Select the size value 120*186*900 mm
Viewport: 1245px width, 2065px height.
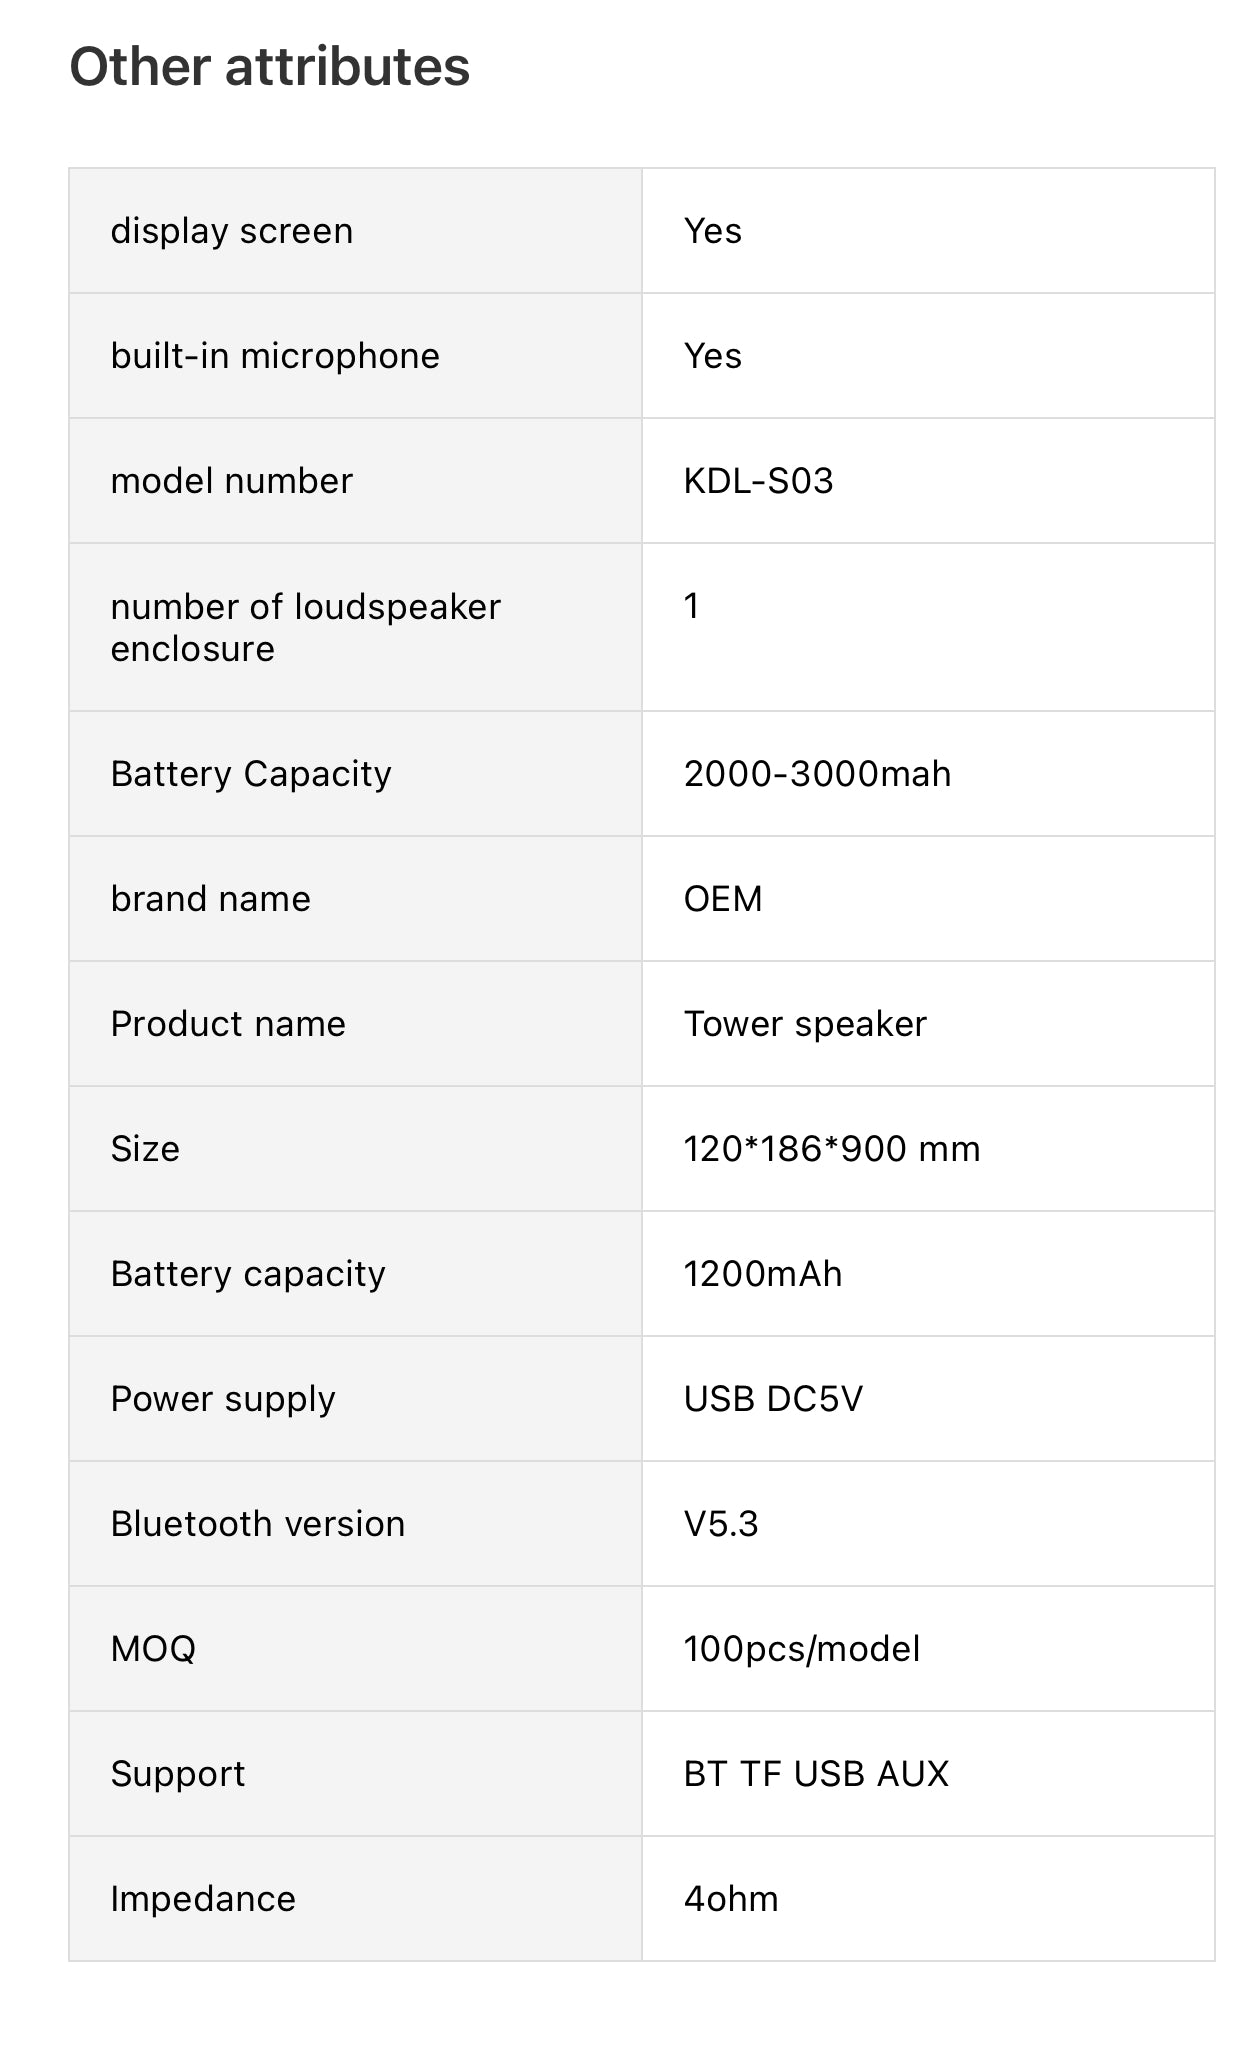pyautogui.click(x=831, y=1149)
